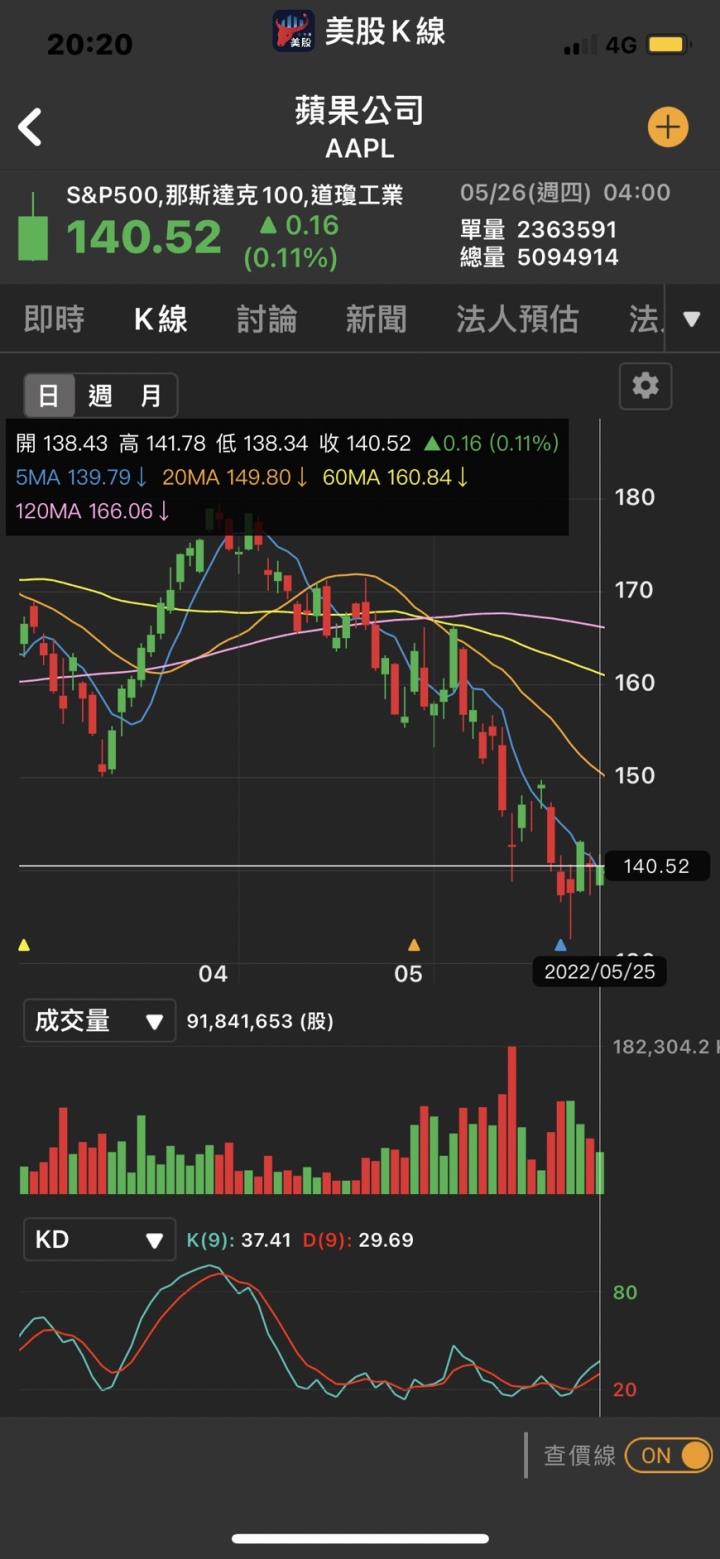Expand more tabs with down triangle
720x1559 pixels.
[x=691, y=319]
